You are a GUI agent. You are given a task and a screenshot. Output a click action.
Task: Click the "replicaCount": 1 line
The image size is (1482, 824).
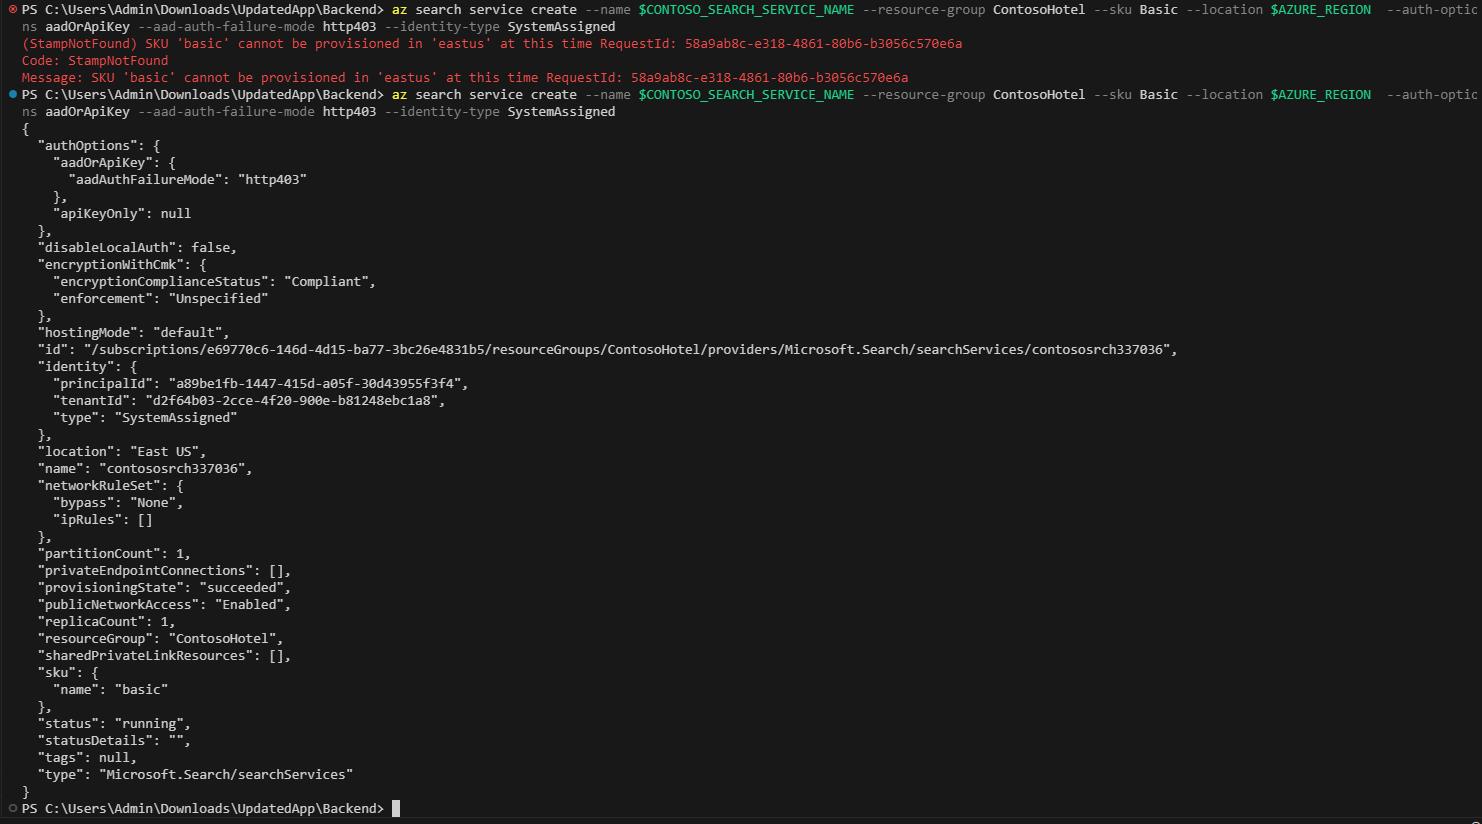[107, 622]
